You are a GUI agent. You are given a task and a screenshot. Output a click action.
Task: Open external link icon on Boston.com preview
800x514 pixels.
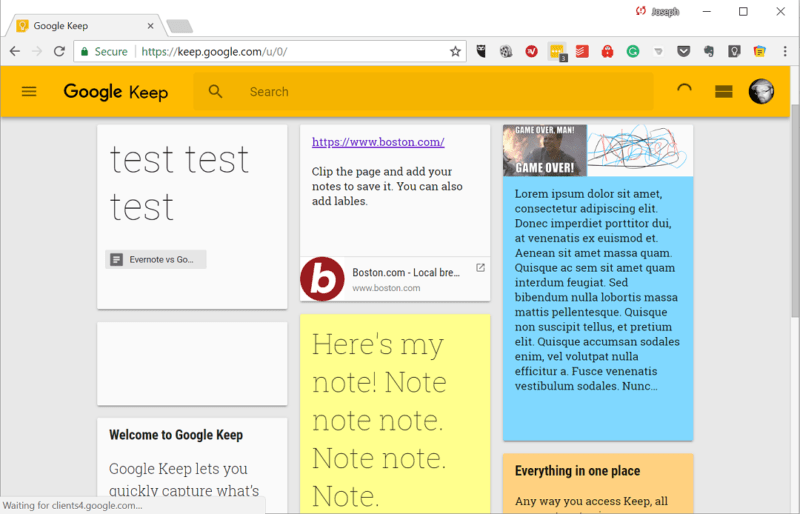click(x=480, y=268)
